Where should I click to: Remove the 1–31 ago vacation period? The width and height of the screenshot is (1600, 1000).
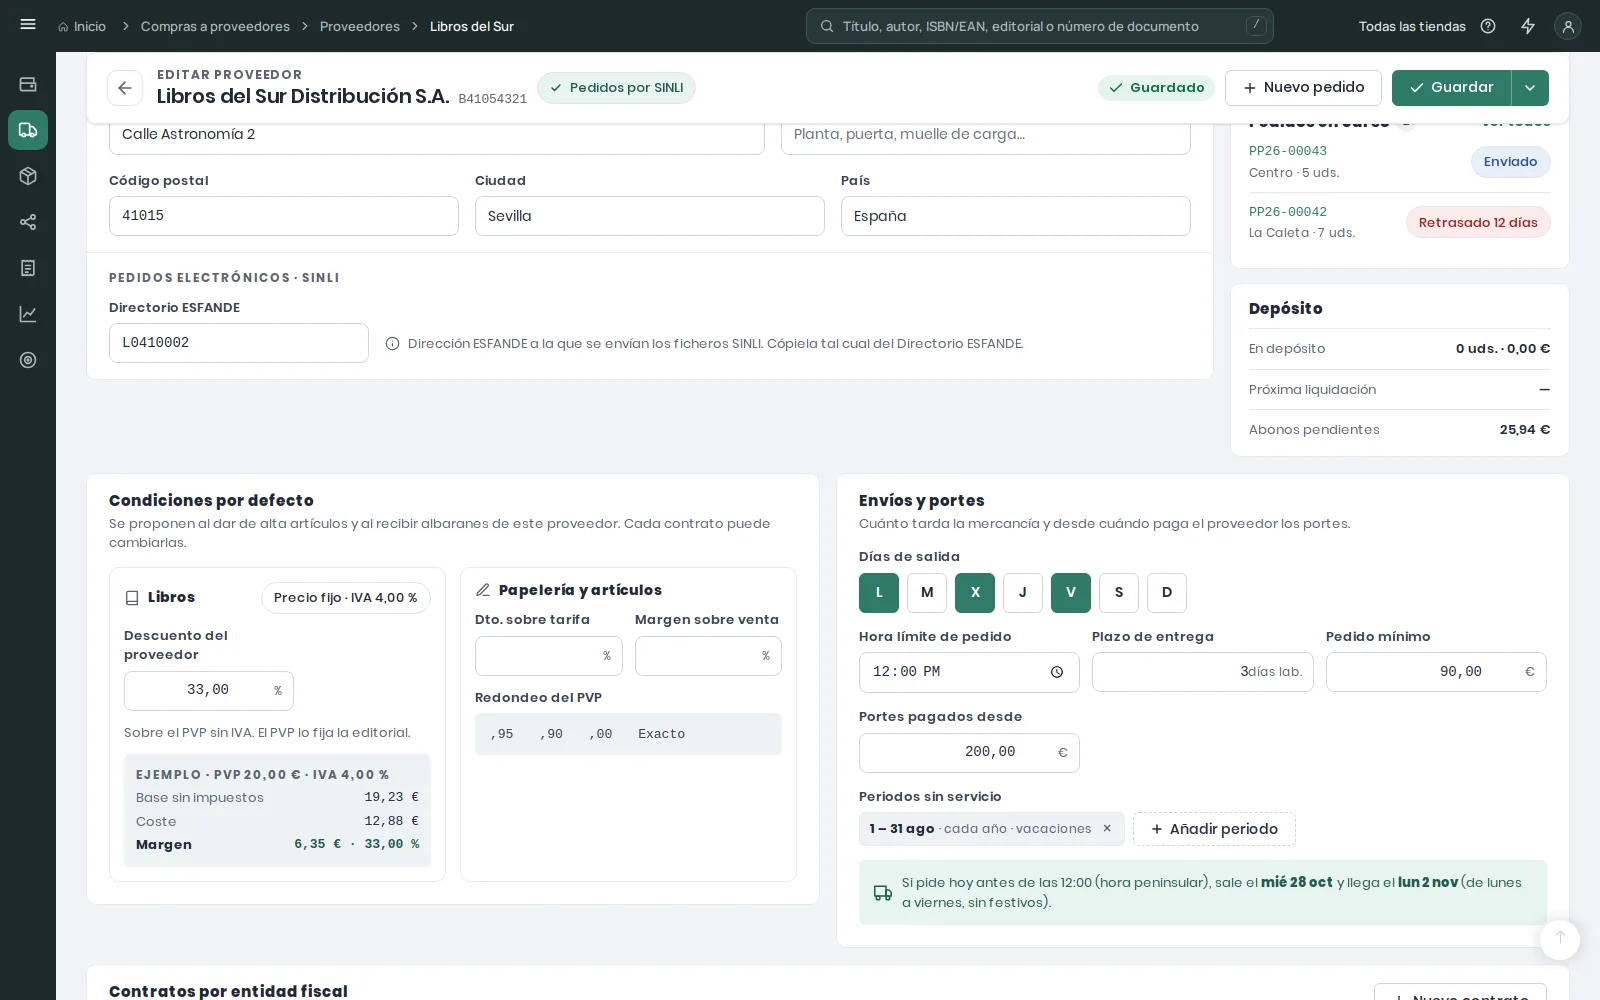click(x=1107, y=828)
